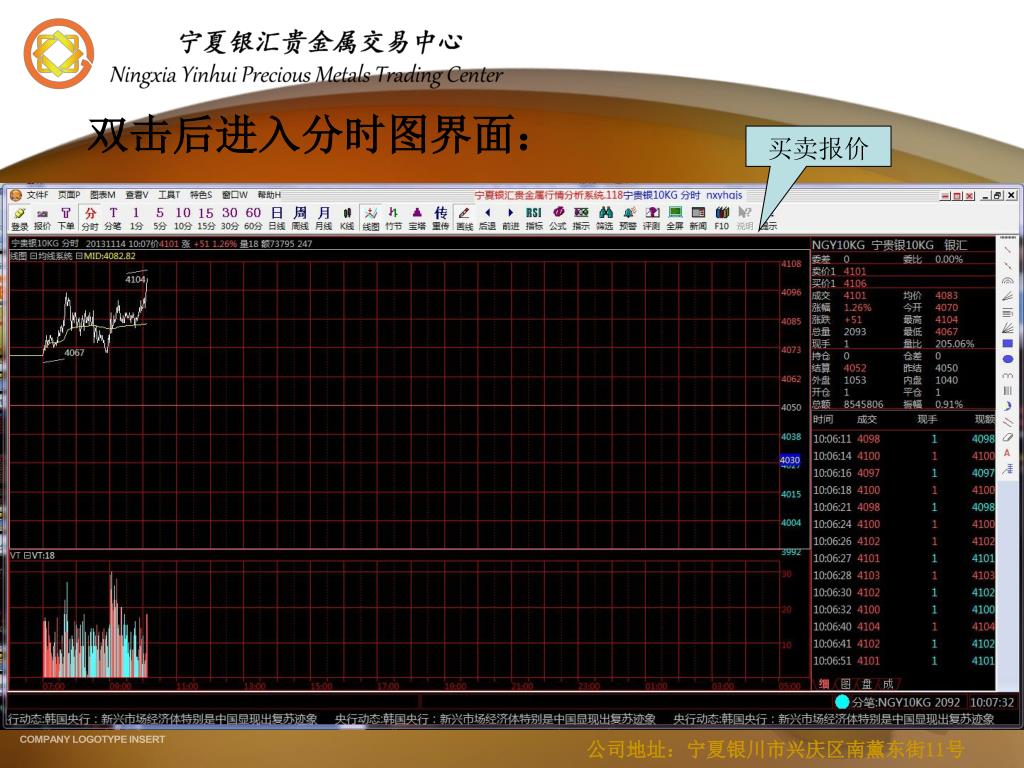1024x768 pixels.
Task: Select the blue rectangle drawing tool
Action: [x=1008, y=343]
